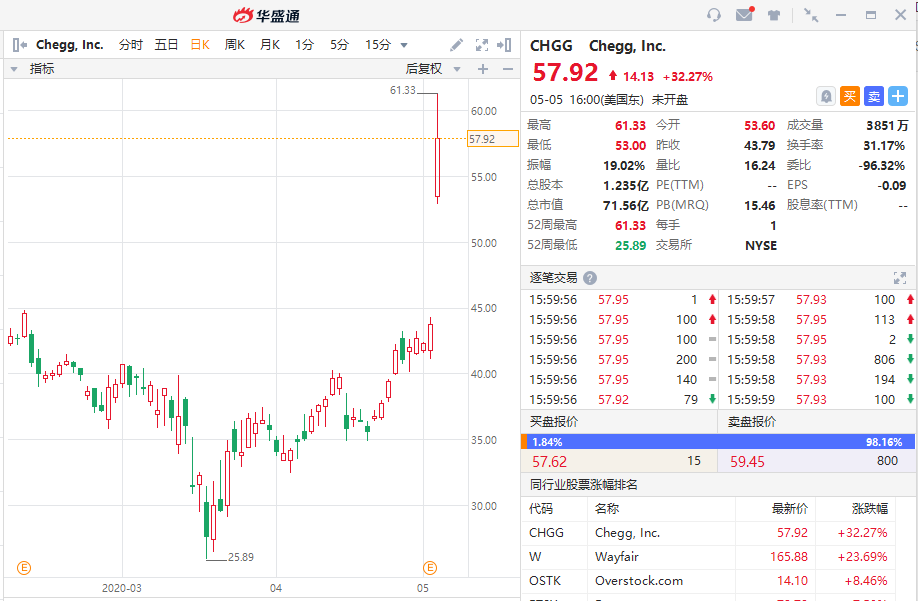This screenshot has height=601, width=918.
Task: Click the blue 卖 sell button
Action: point(874,96)
